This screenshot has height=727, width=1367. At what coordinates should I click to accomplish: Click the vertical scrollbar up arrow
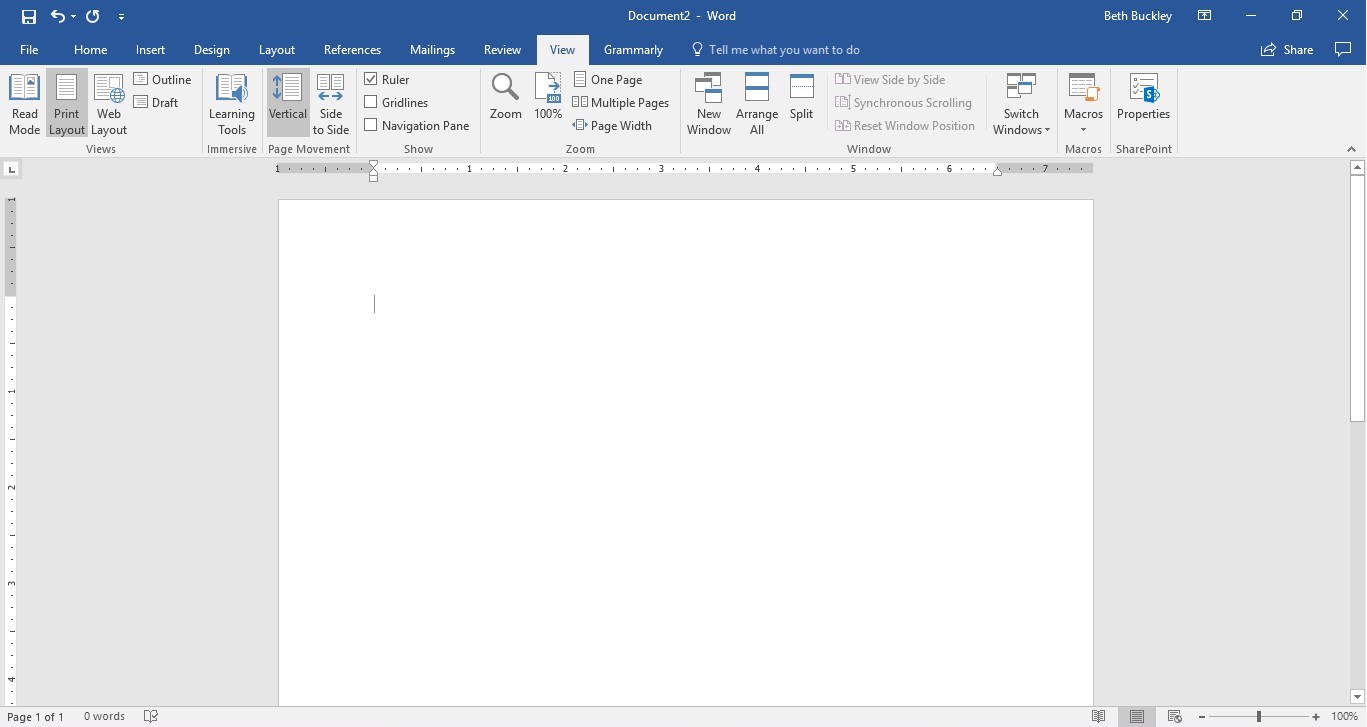coord(1357,168)
